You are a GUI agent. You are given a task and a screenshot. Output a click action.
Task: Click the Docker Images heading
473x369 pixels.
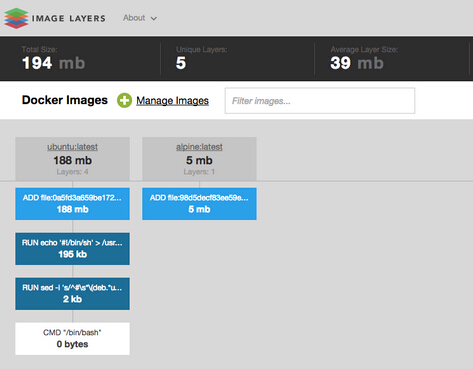coord(65,100)
